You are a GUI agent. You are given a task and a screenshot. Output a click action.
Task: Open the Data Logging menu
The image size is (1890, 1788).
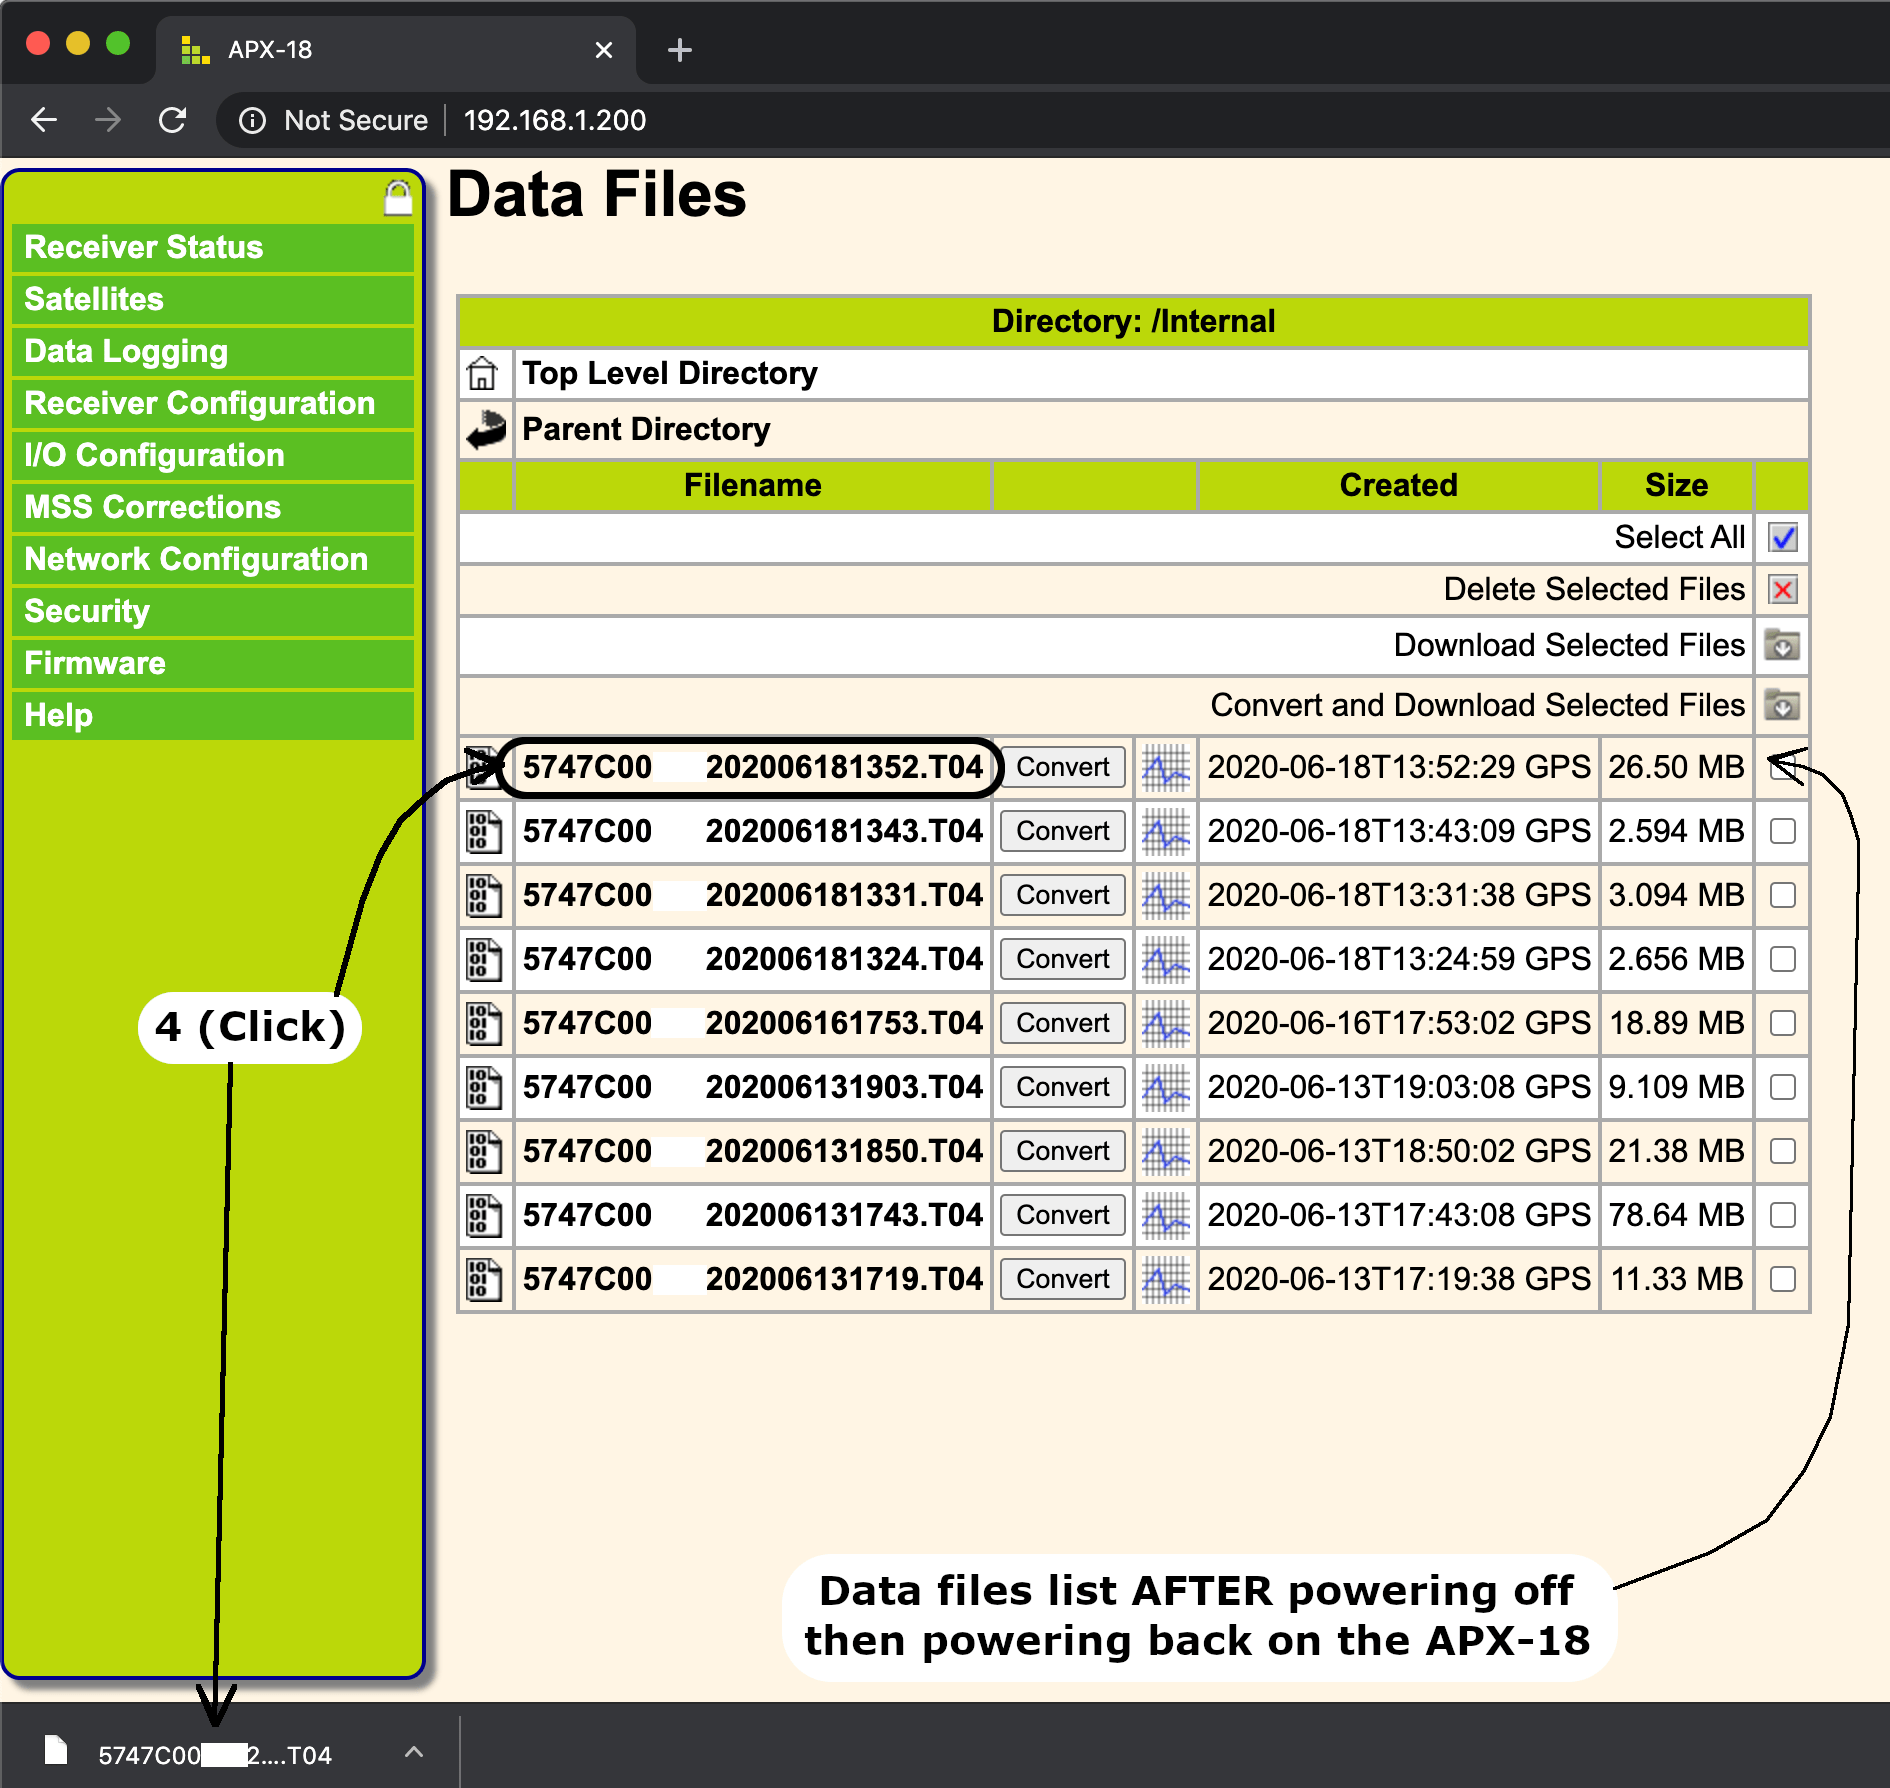click(213, 352)
